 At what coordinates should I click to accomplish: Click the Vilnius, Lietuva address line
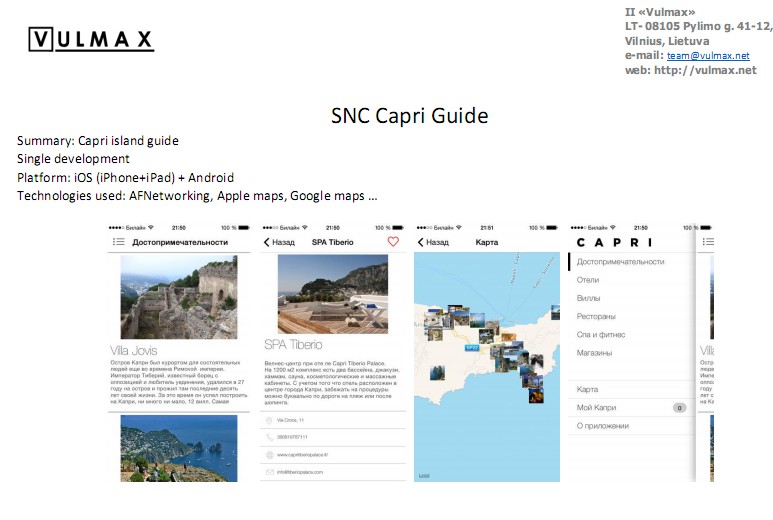(667, 41)
